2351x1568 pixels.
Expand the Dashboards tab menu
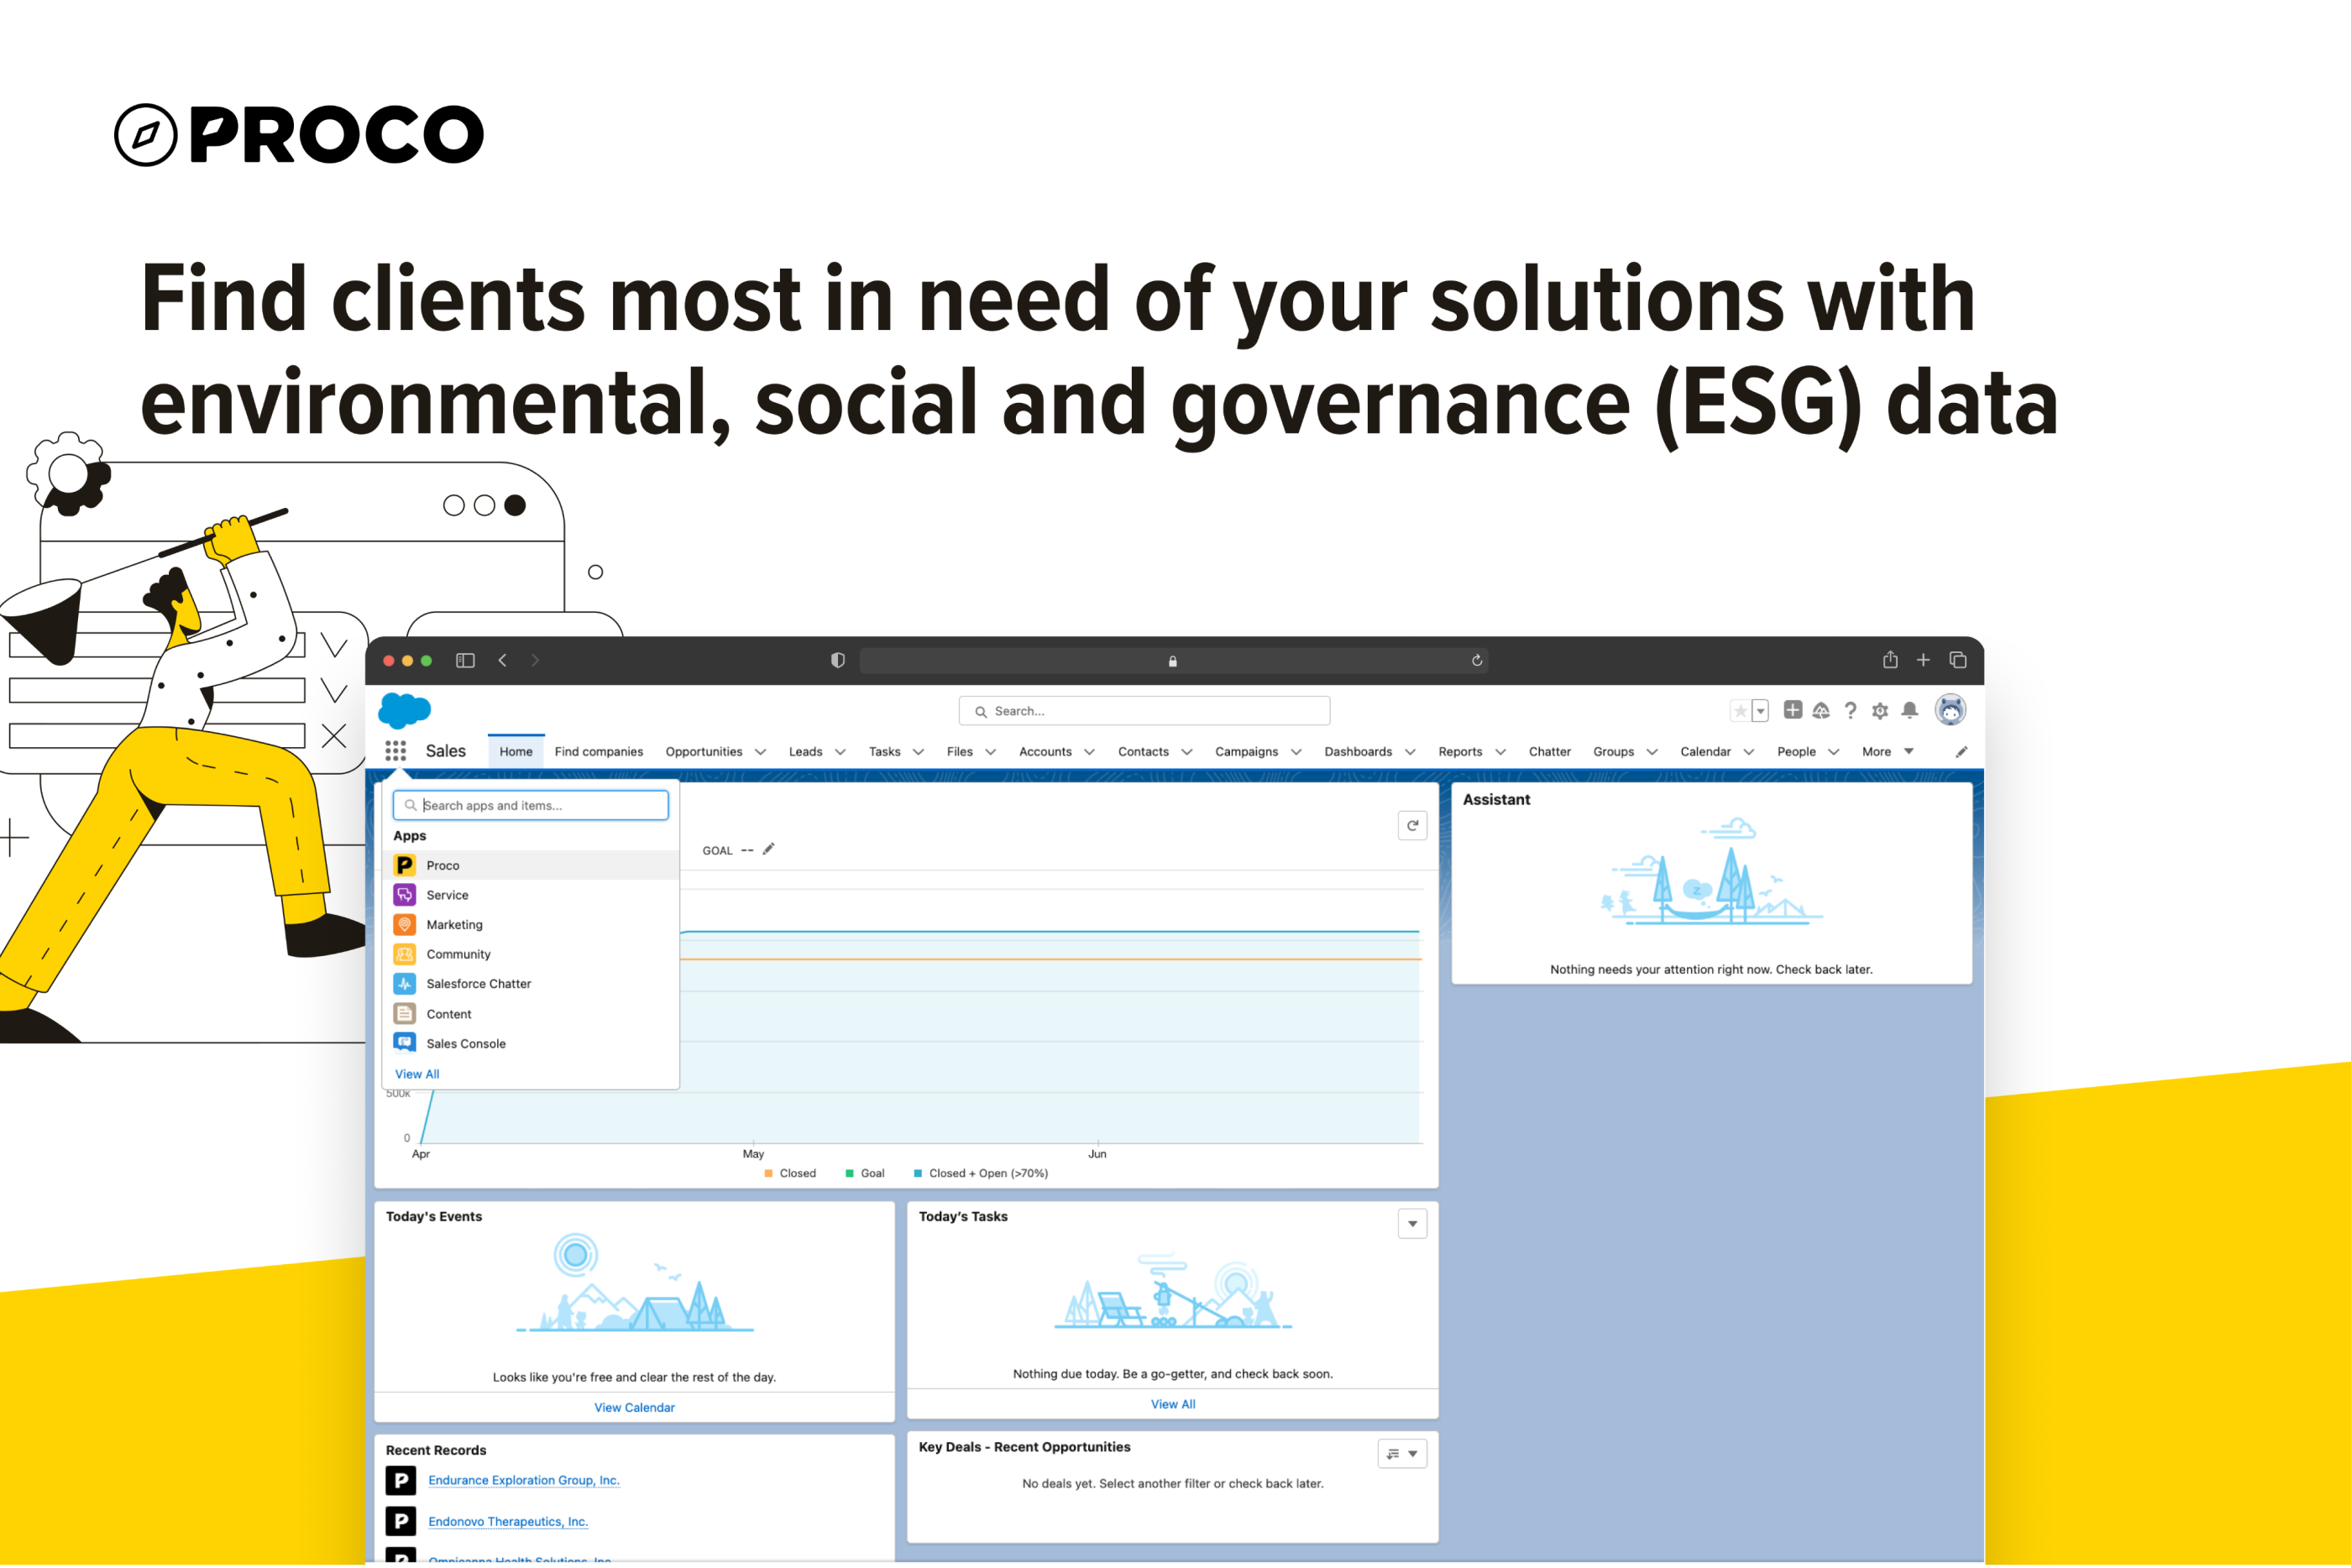point(1410,752)
